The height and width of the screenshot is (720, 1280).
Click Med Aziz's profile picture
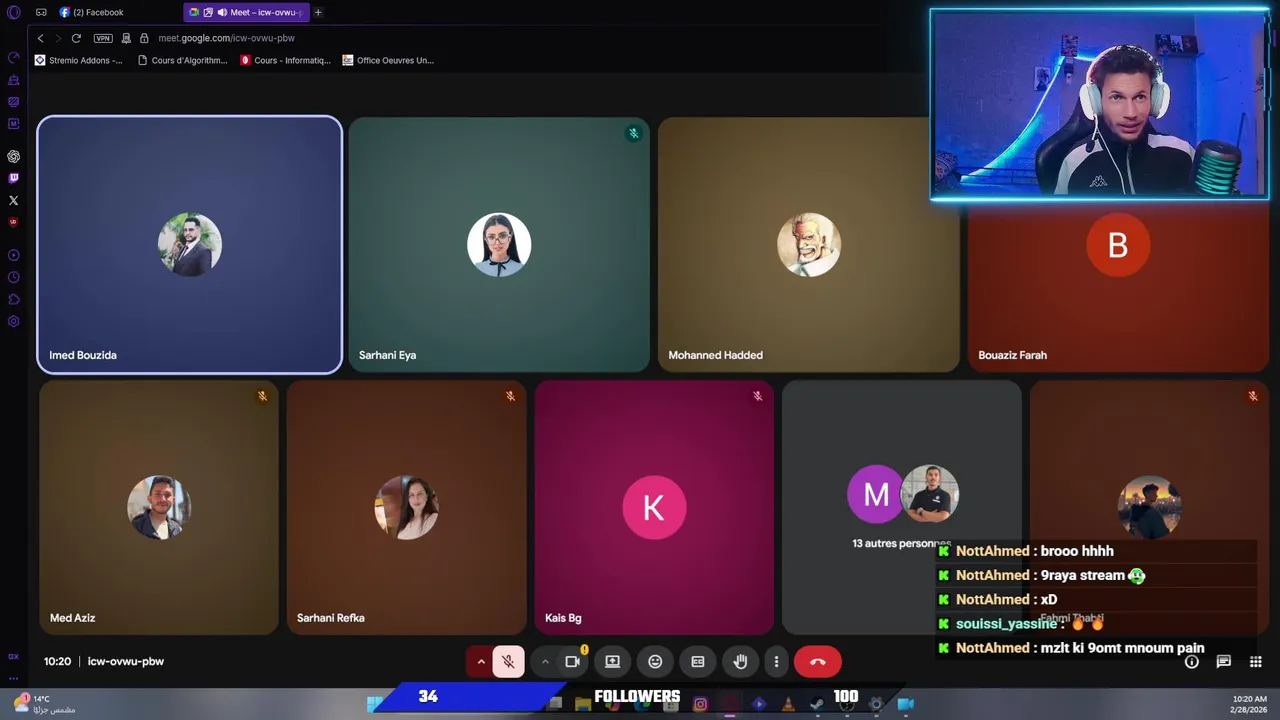tap(159, 507)
